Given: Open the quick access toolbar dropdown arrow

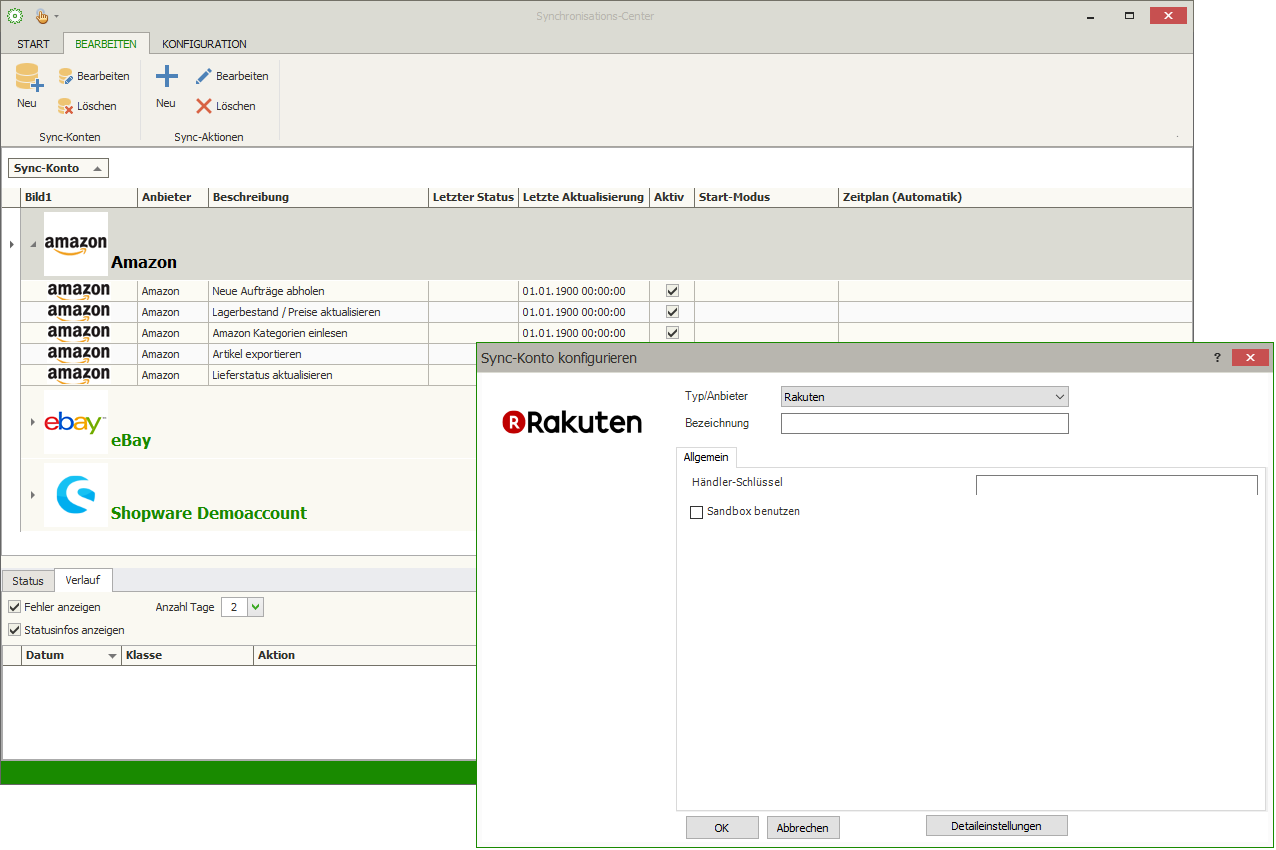Looking at the screenshot, I should (57, 16).
